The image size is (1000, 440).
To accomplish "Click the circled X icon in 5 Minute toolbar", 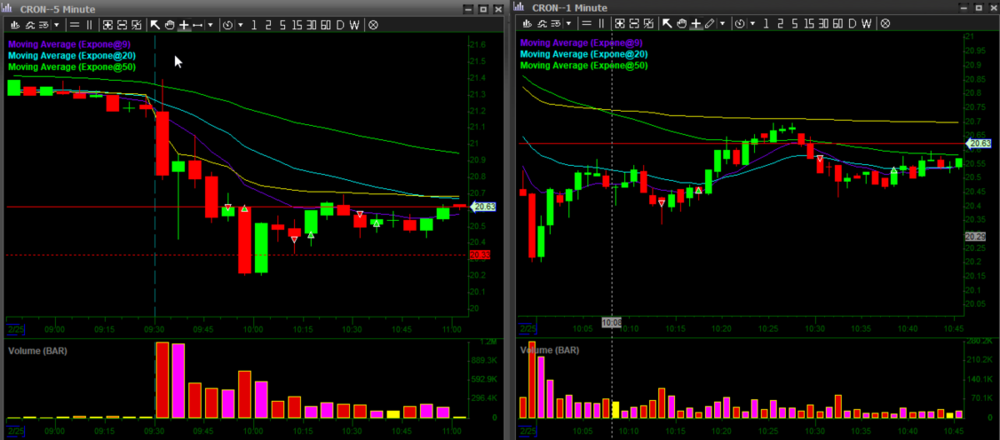I will [373, 23].
